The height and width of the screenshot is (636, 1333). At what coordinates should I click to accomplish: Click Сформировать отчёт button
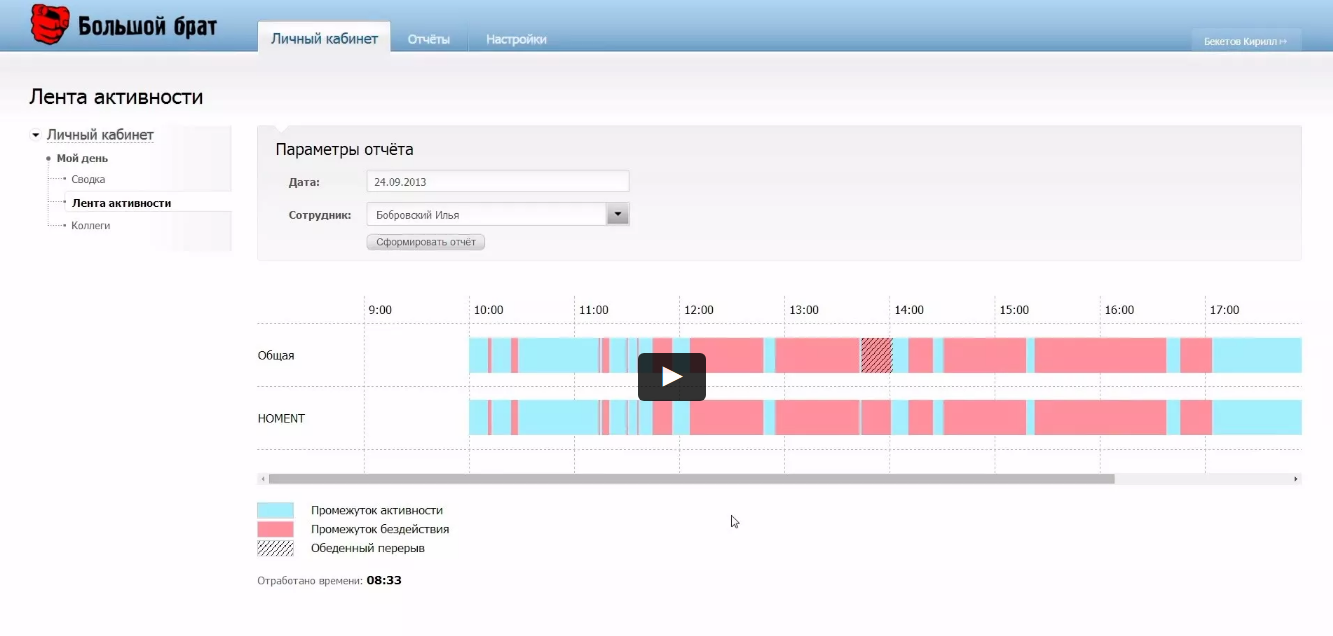coord(425,242)
